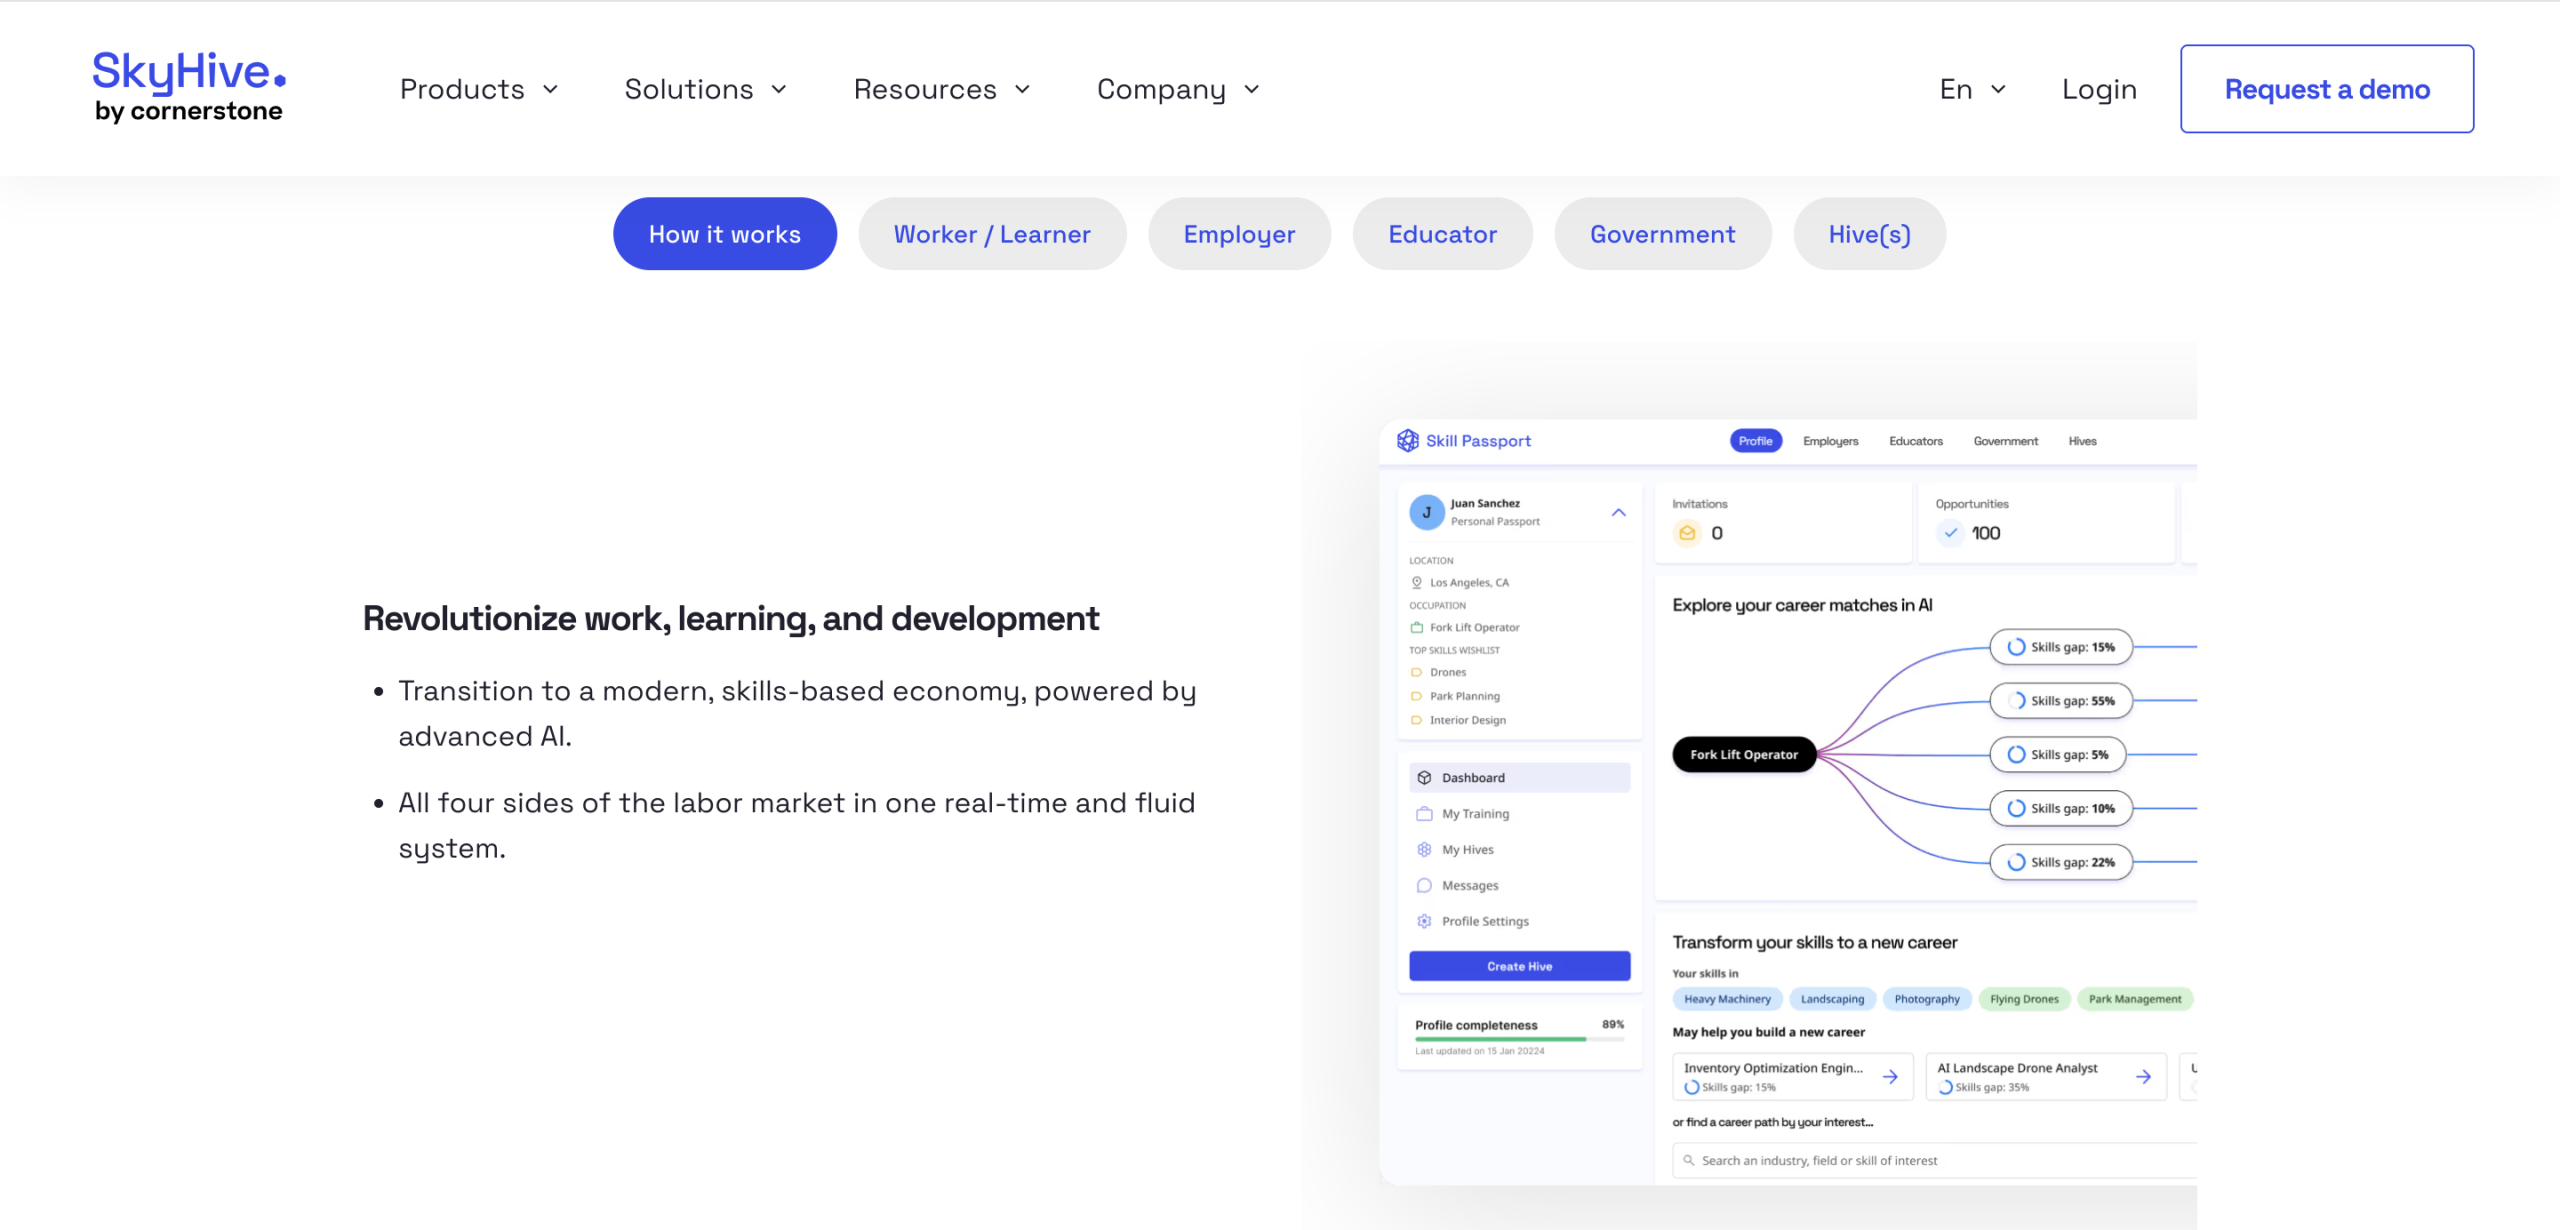Viewport: 2560px width, 1230px height.
Task: Click the Dashboard cube icon
Action: click(1424, 778)
